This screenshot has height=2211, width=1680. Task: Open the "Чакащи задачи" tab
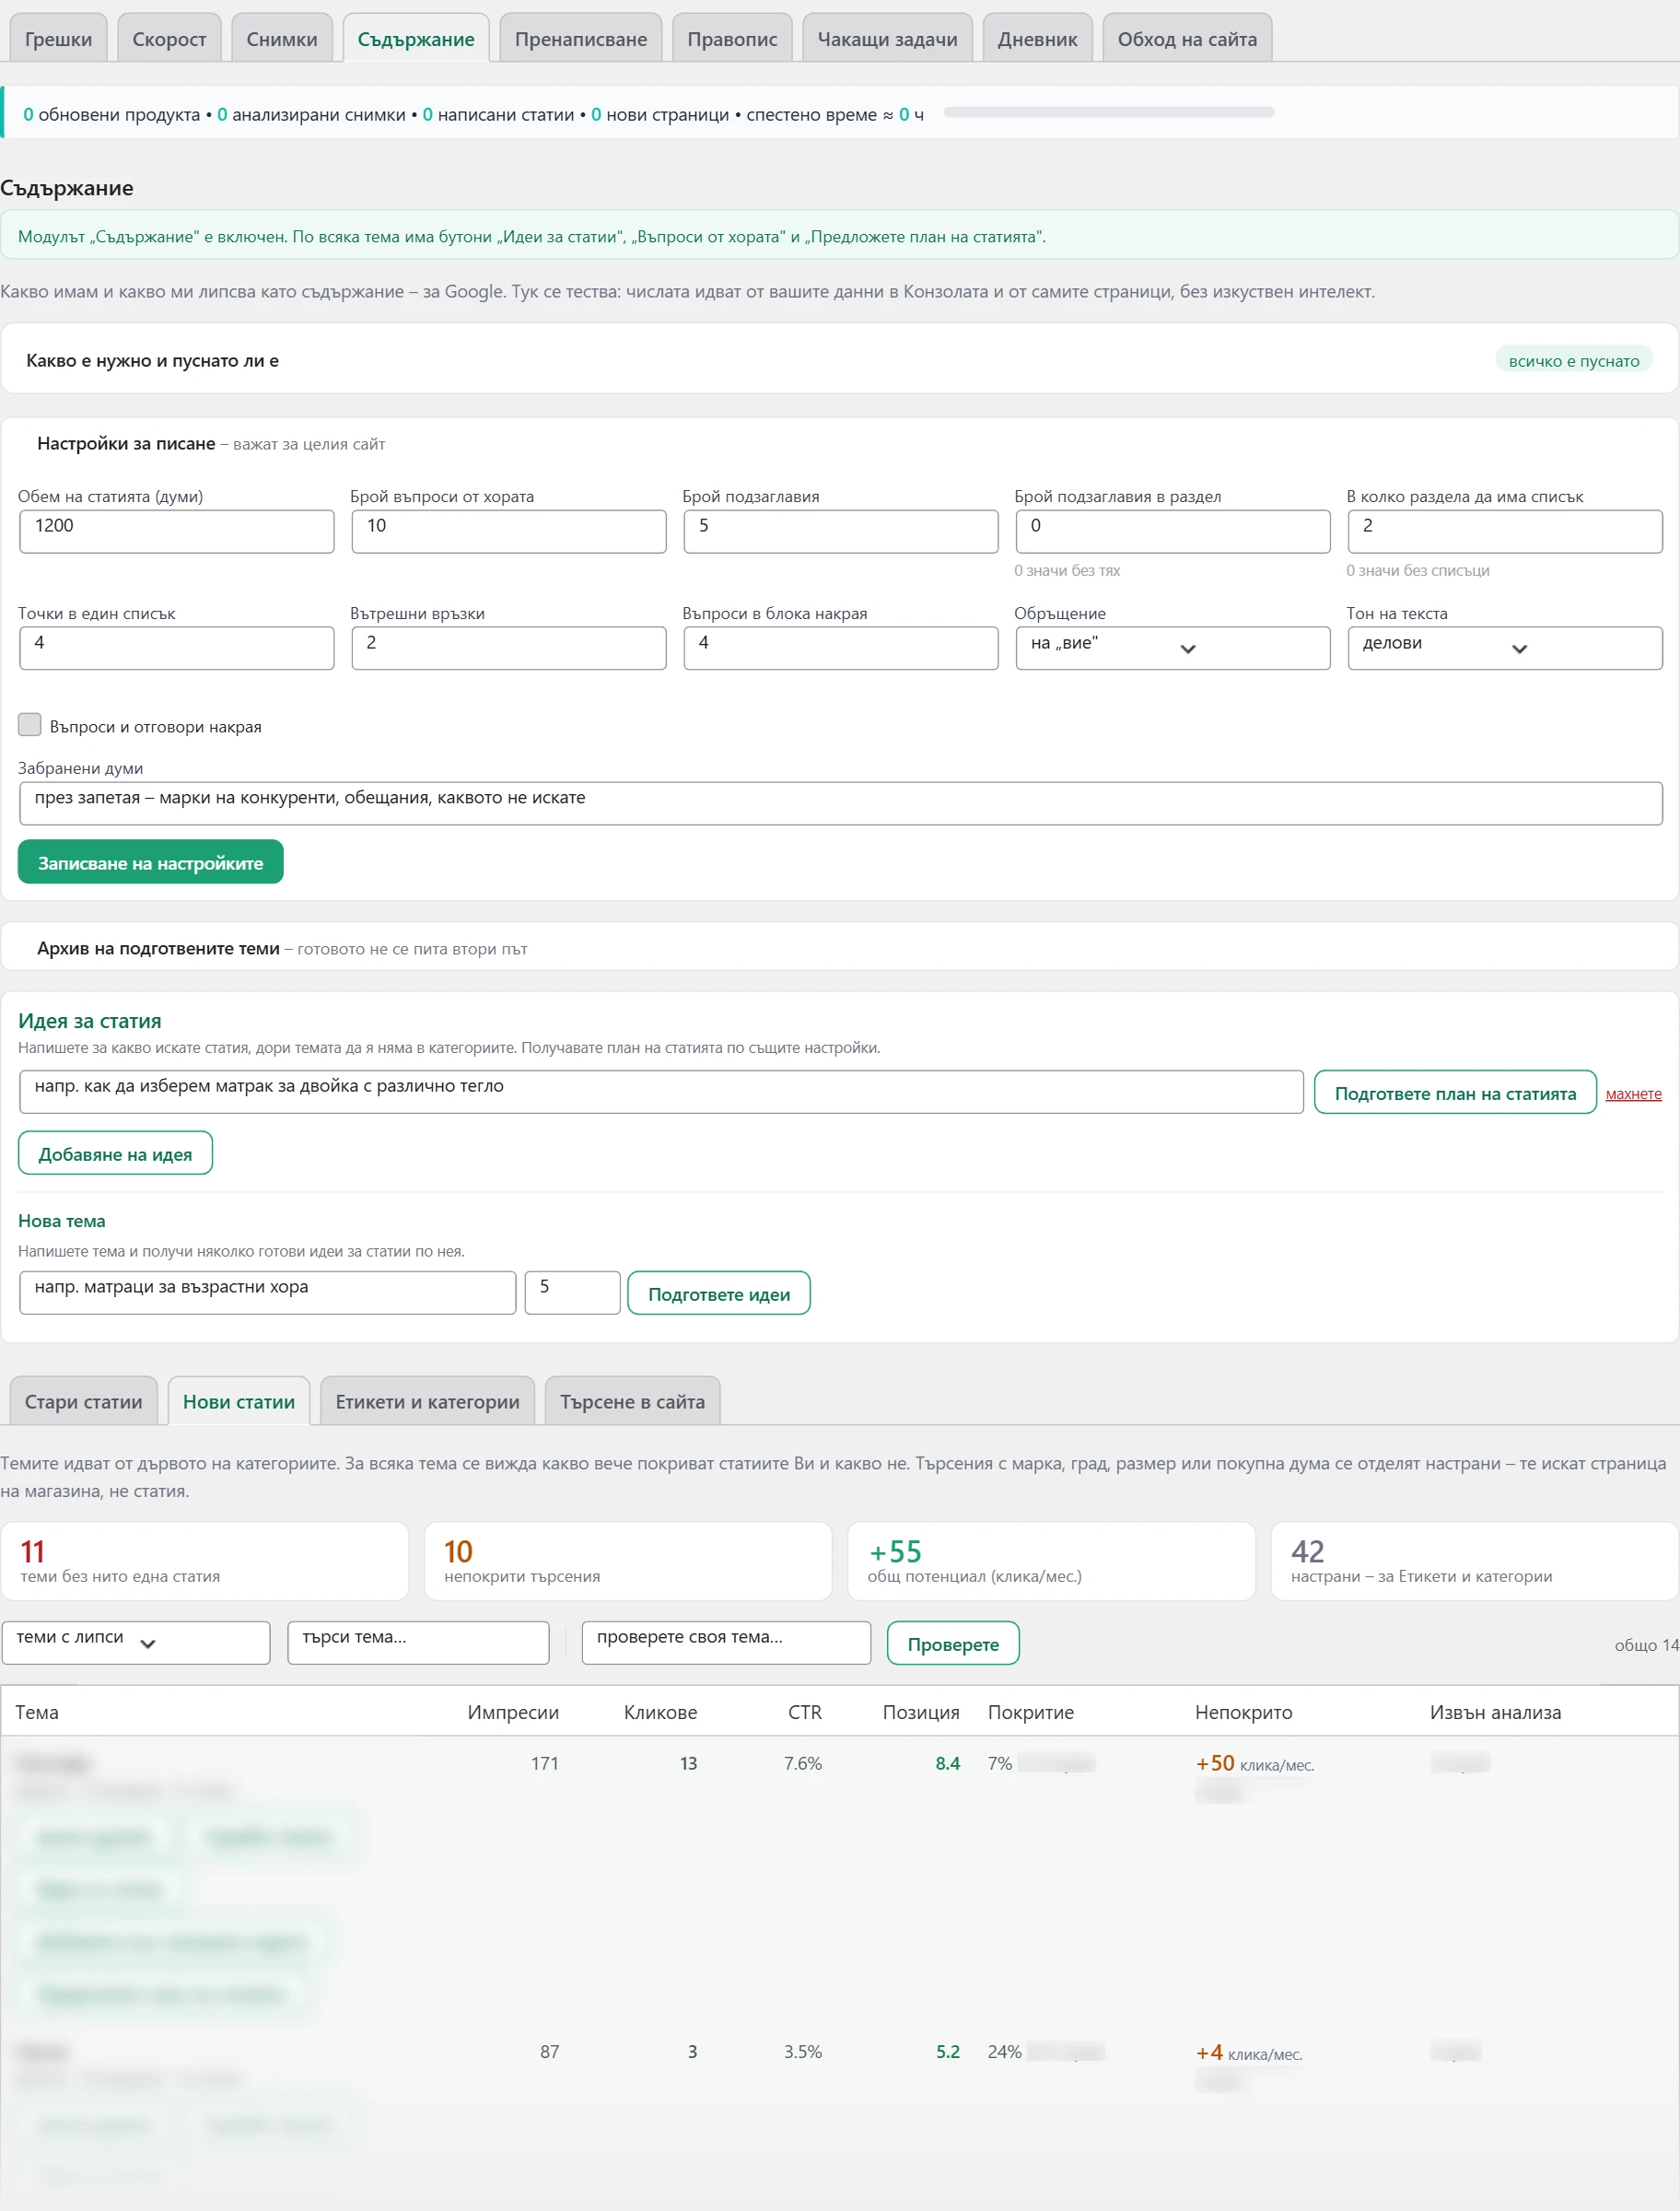click(887, 39)
